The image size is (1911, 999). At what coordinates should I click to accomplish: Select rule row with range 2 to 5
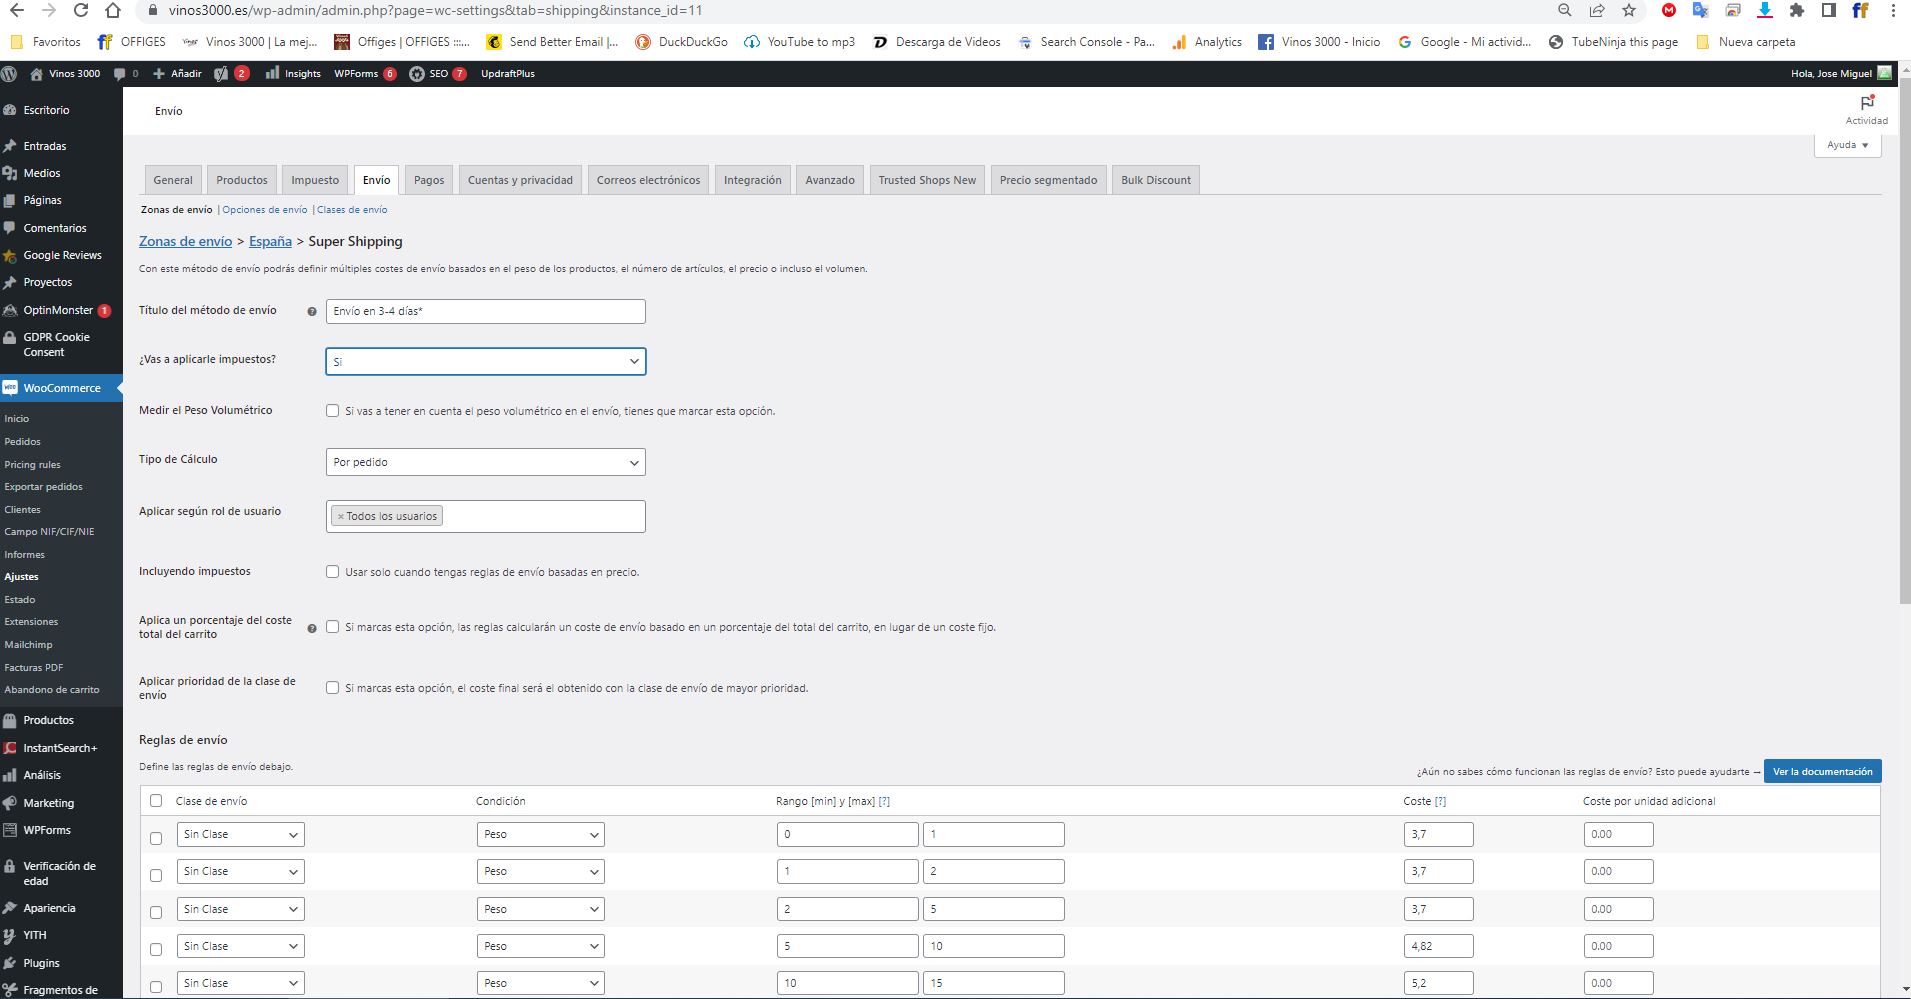[156, 912]
